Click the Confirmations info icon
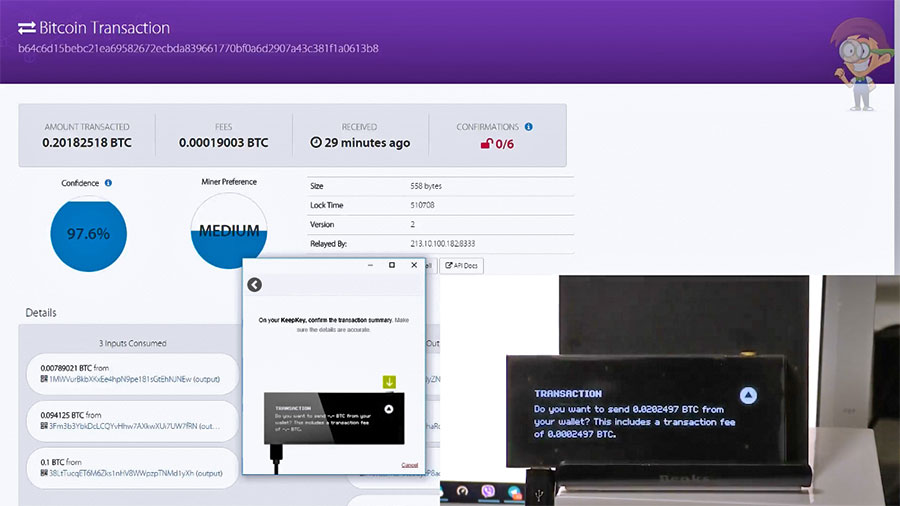The image size is (900, 506). click(x=529, y=127)
